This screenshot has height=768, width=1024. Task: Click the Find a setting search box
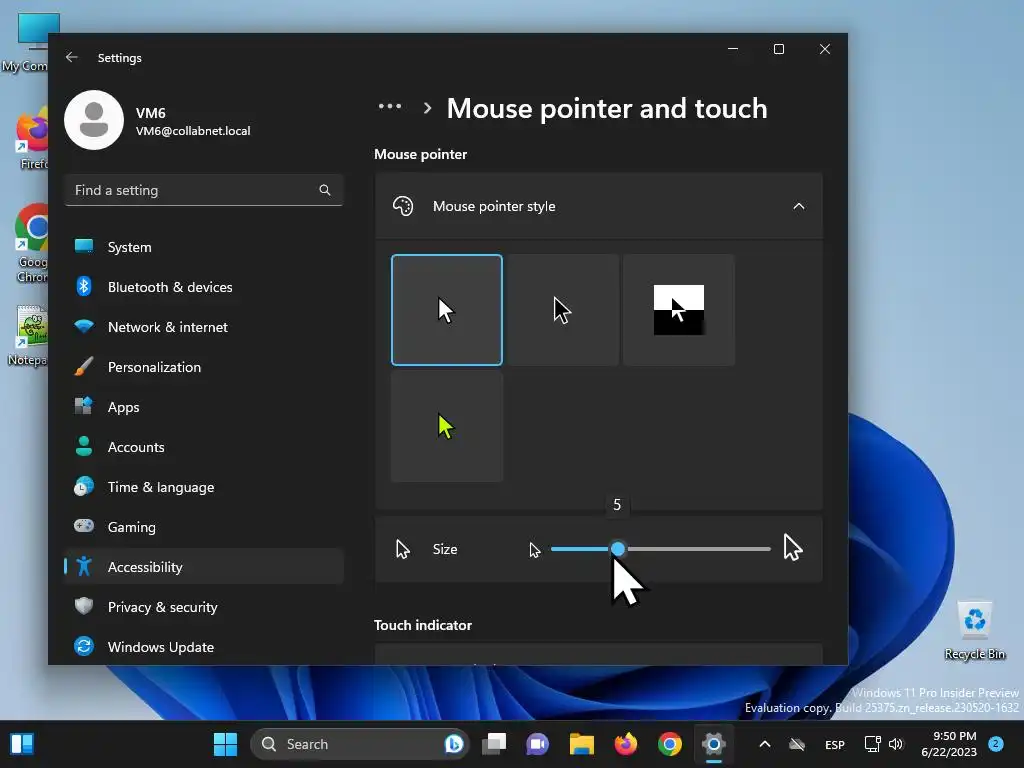pyautogui.click(x=204, y=190)
